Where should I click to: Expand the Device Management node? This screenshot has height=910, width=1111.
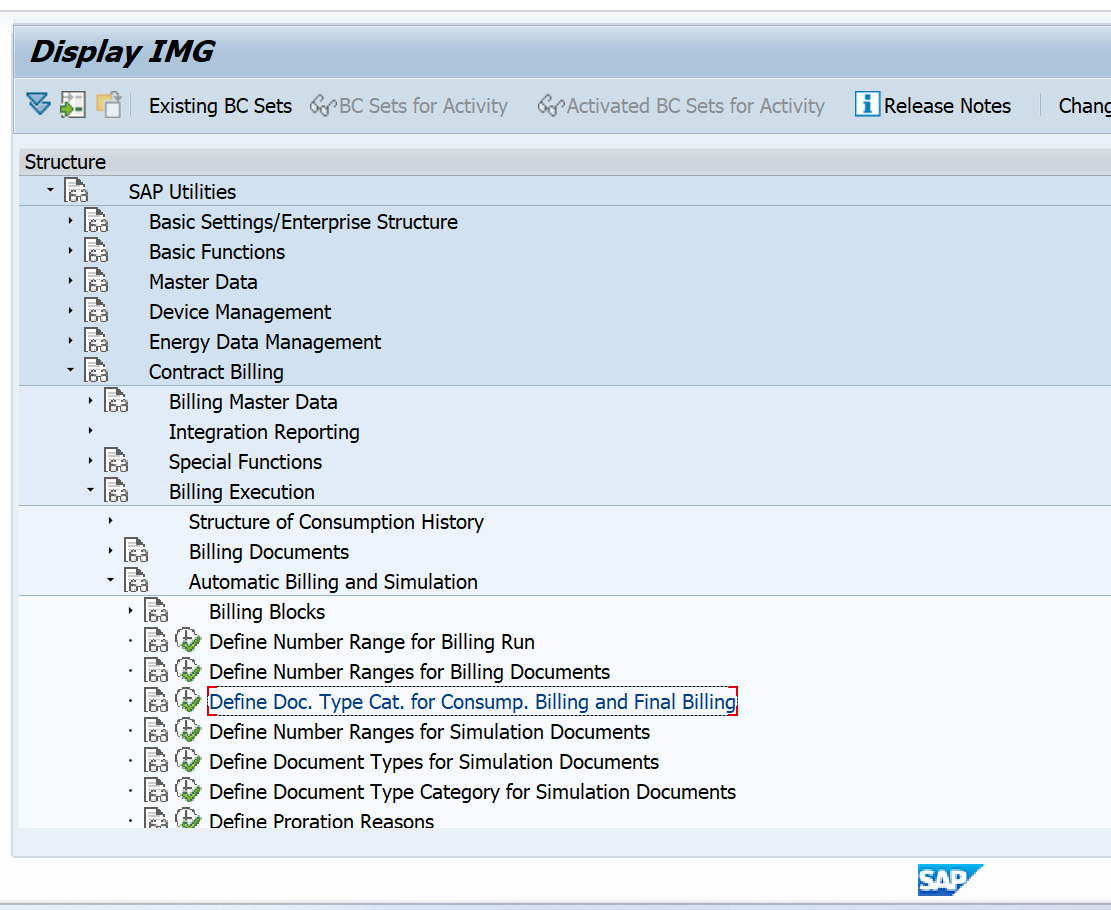click(70, 310)
